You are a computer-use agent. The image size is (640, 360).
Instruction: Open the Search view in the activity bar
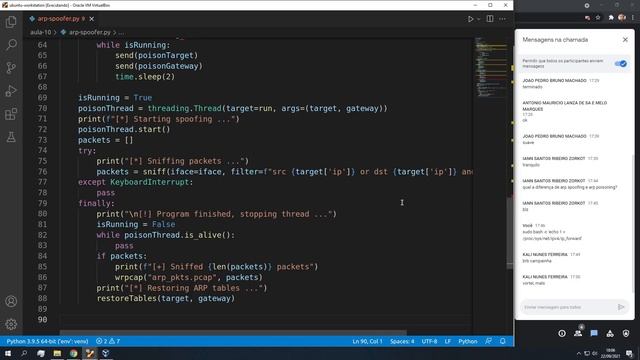(x=11, y=44)
